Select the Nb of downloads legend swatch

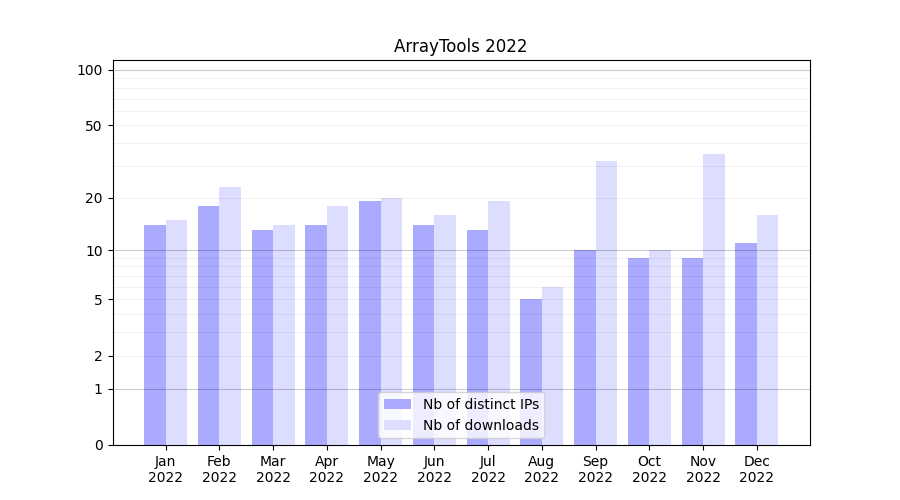[x=397, y=425]
